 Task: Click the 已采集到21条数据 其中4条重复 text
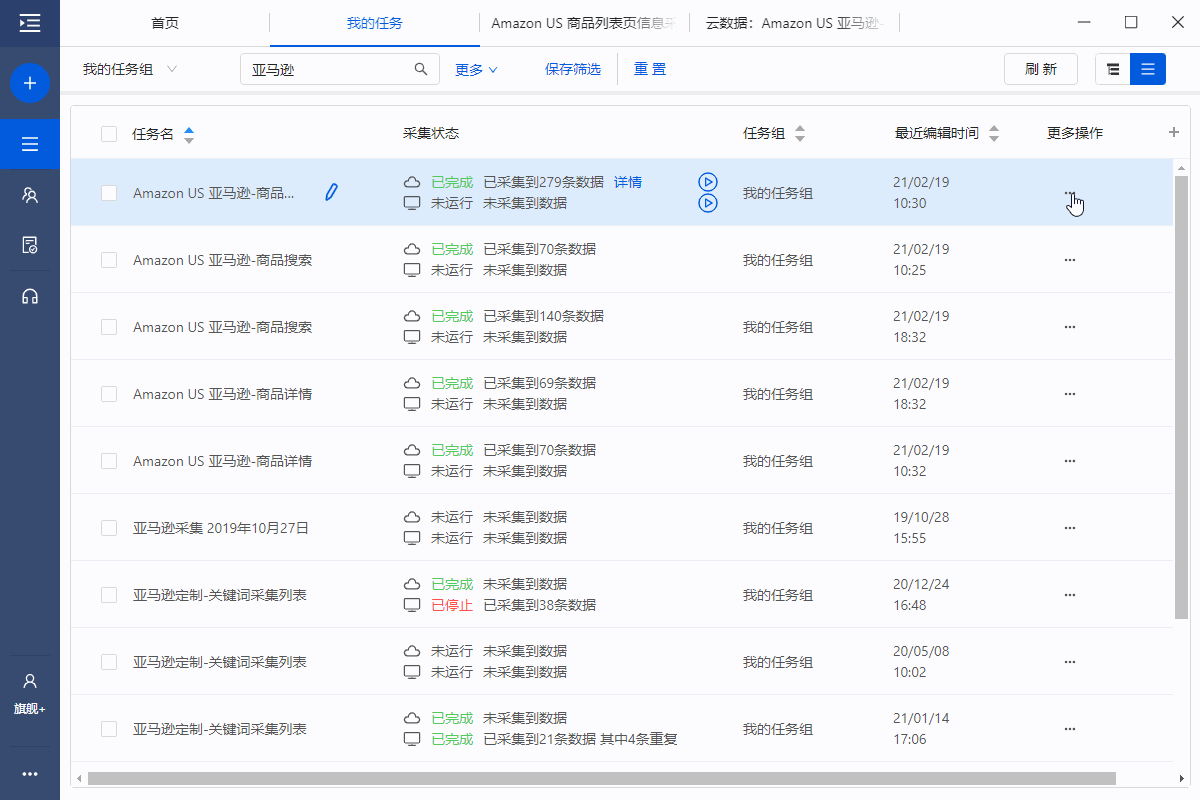coord(581,739)
